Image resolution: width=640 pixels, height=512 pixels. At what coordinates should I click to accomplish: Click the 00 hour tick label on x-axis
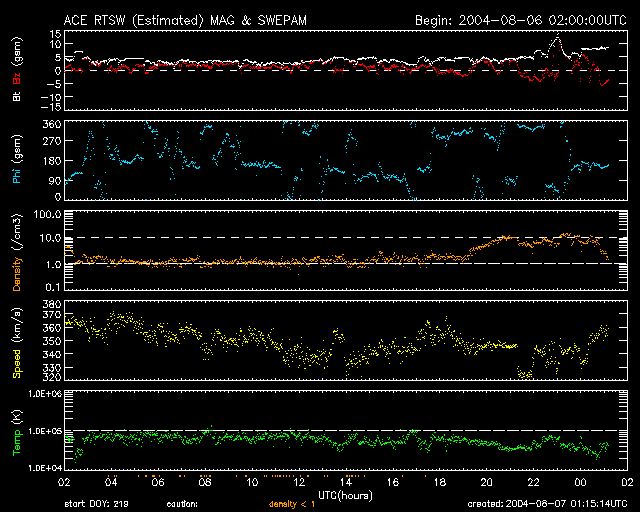579,482
